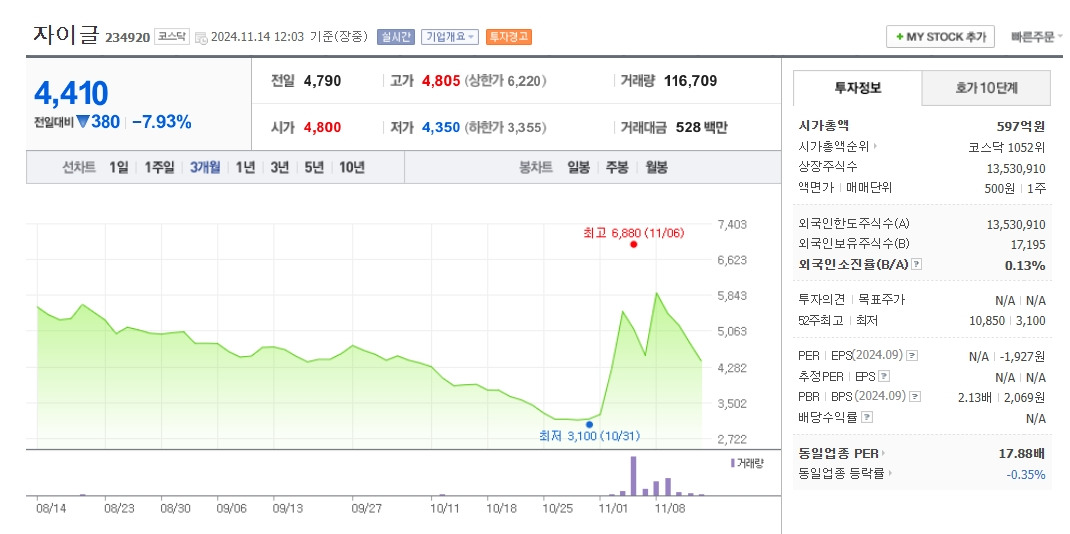The image size is (1070, 534).
Task: Click the blue down-triangle price change icon
Action: tap(83, 122)
